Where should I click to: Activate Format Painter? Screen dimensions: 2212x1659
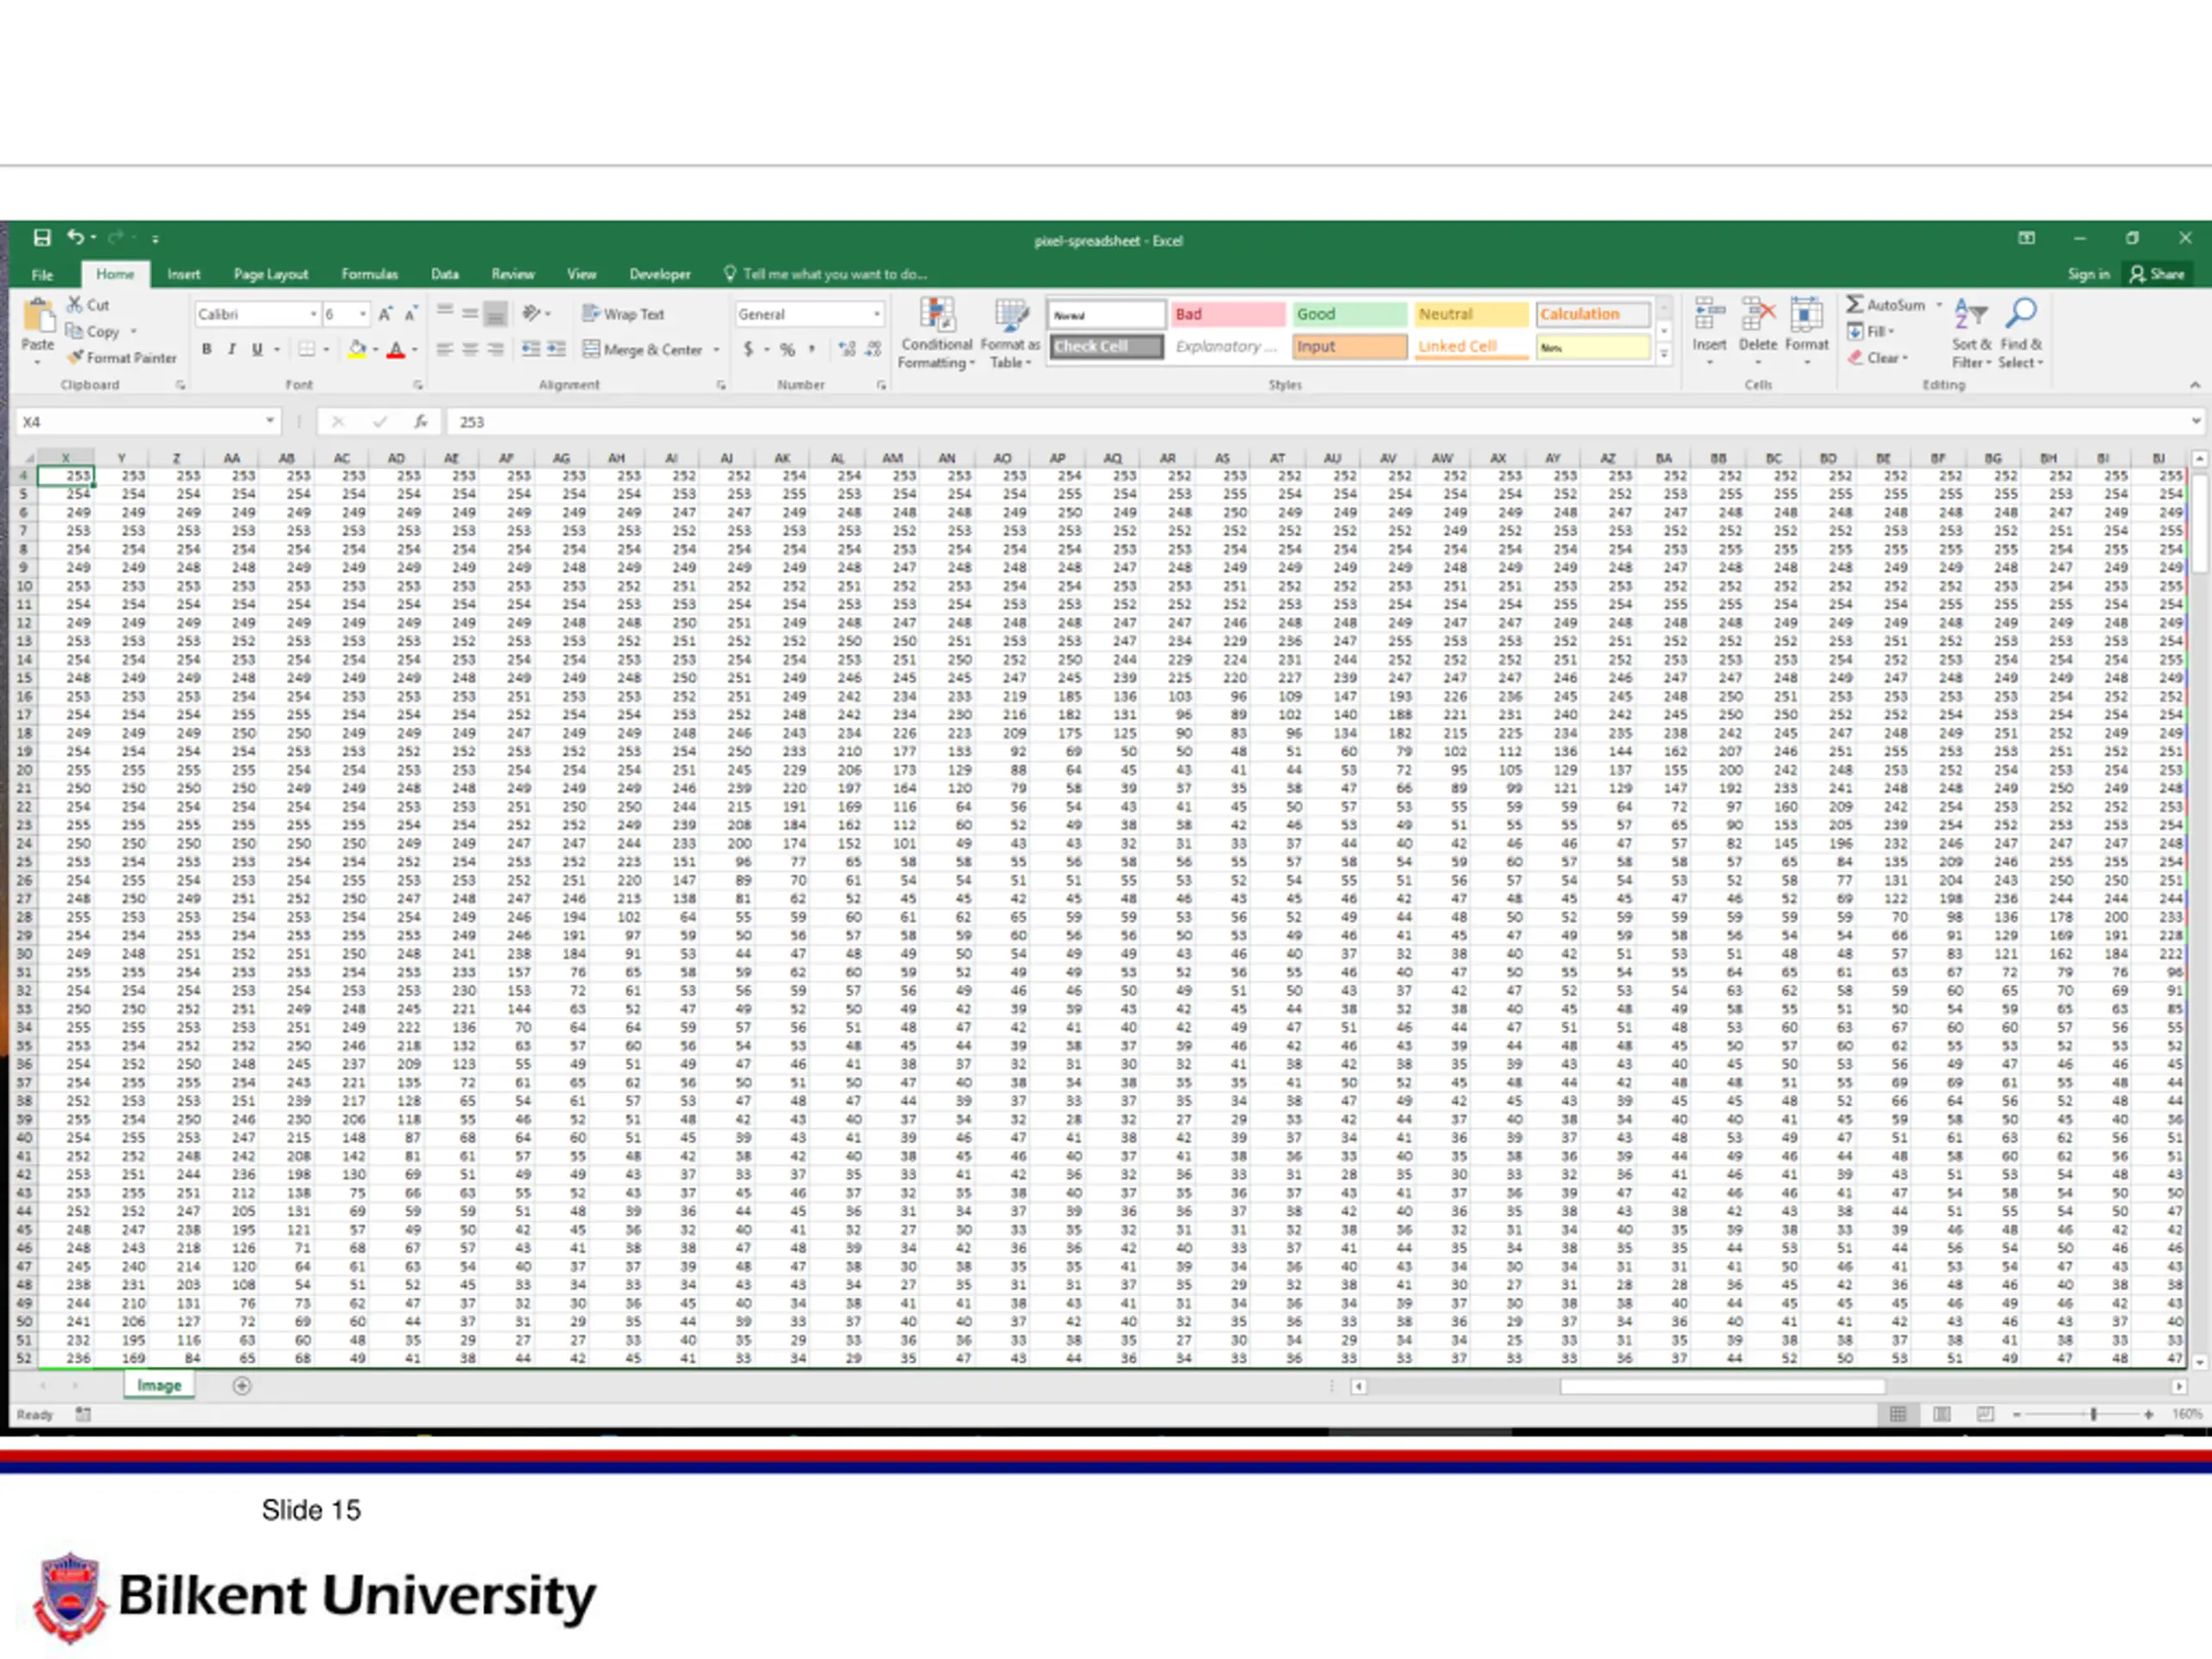point(121,358)
